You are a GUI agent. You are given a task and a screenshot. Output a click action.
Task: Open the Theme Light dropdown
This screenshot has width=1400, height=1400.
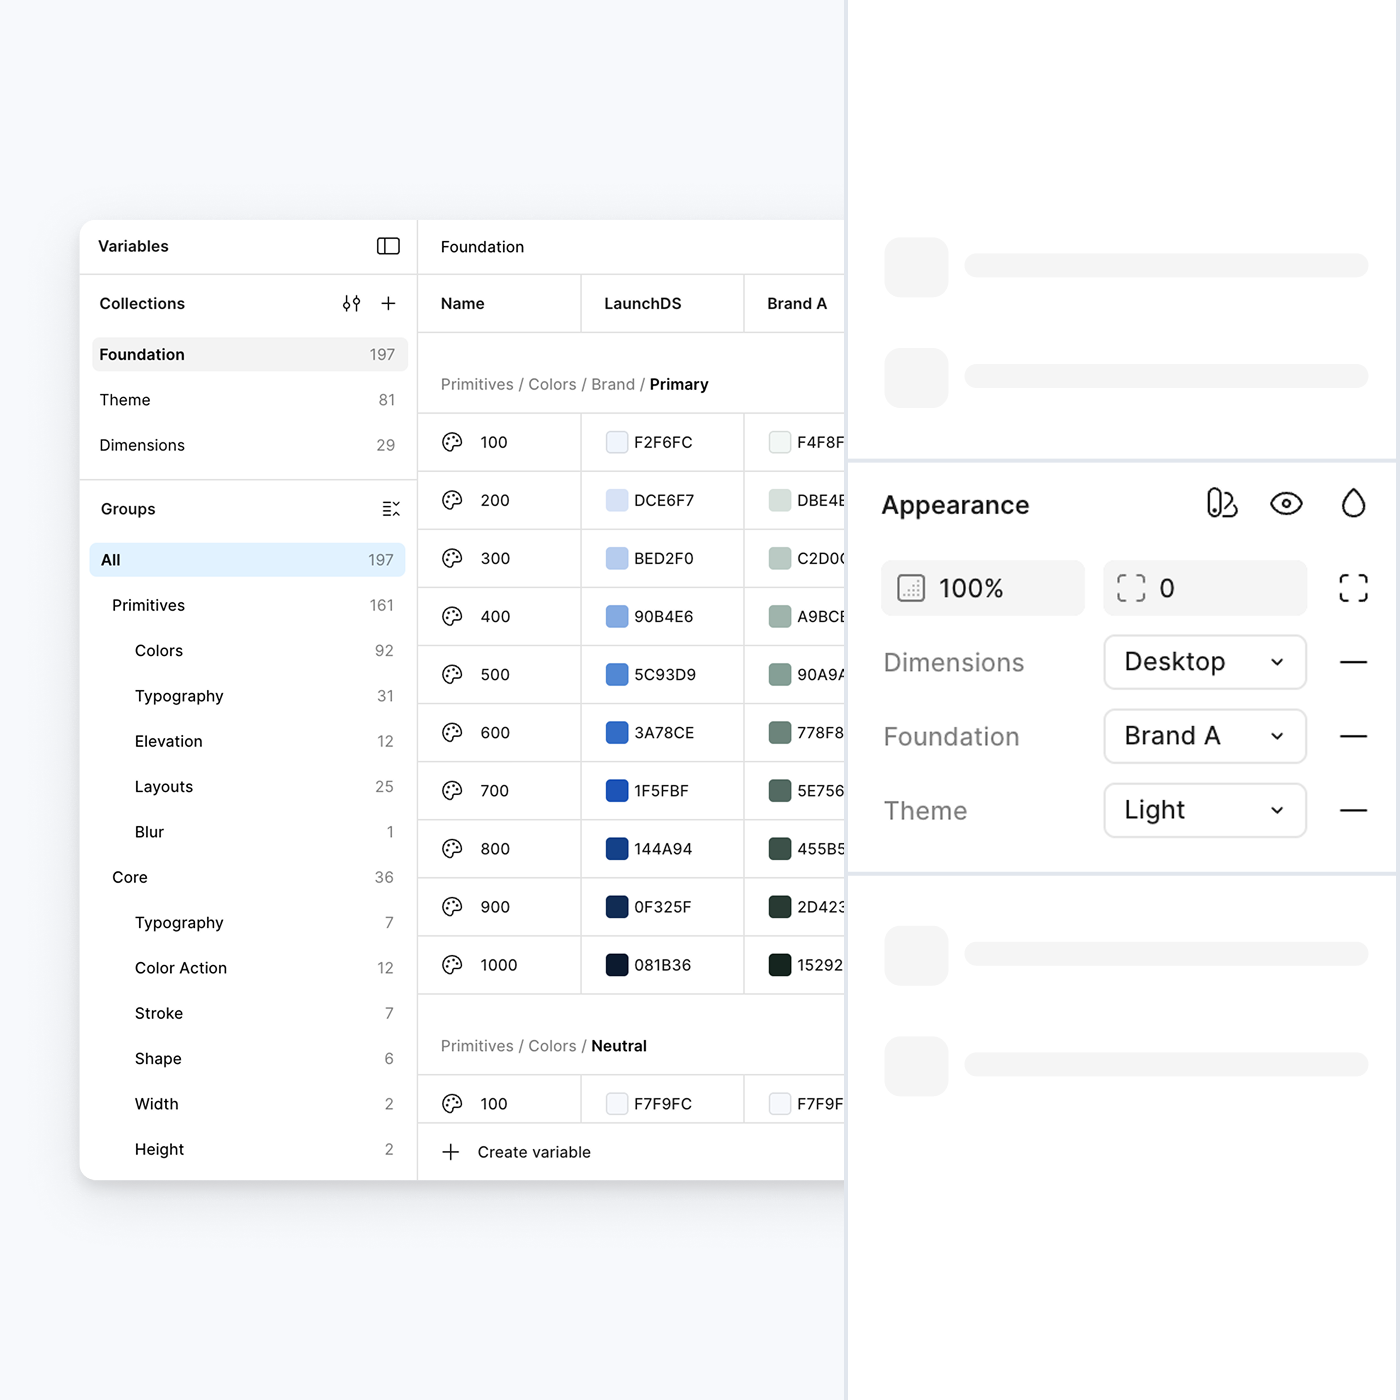1204,810
